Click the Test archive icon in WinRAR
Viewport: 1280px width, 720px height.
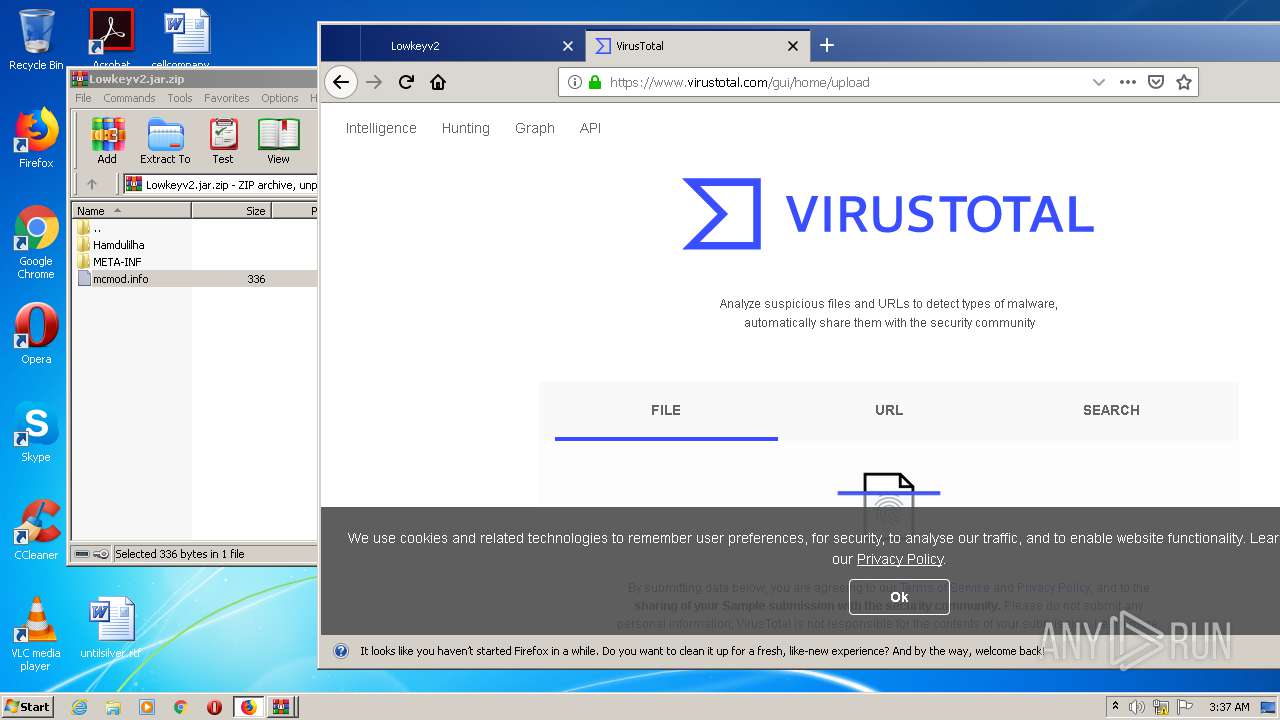223,141
